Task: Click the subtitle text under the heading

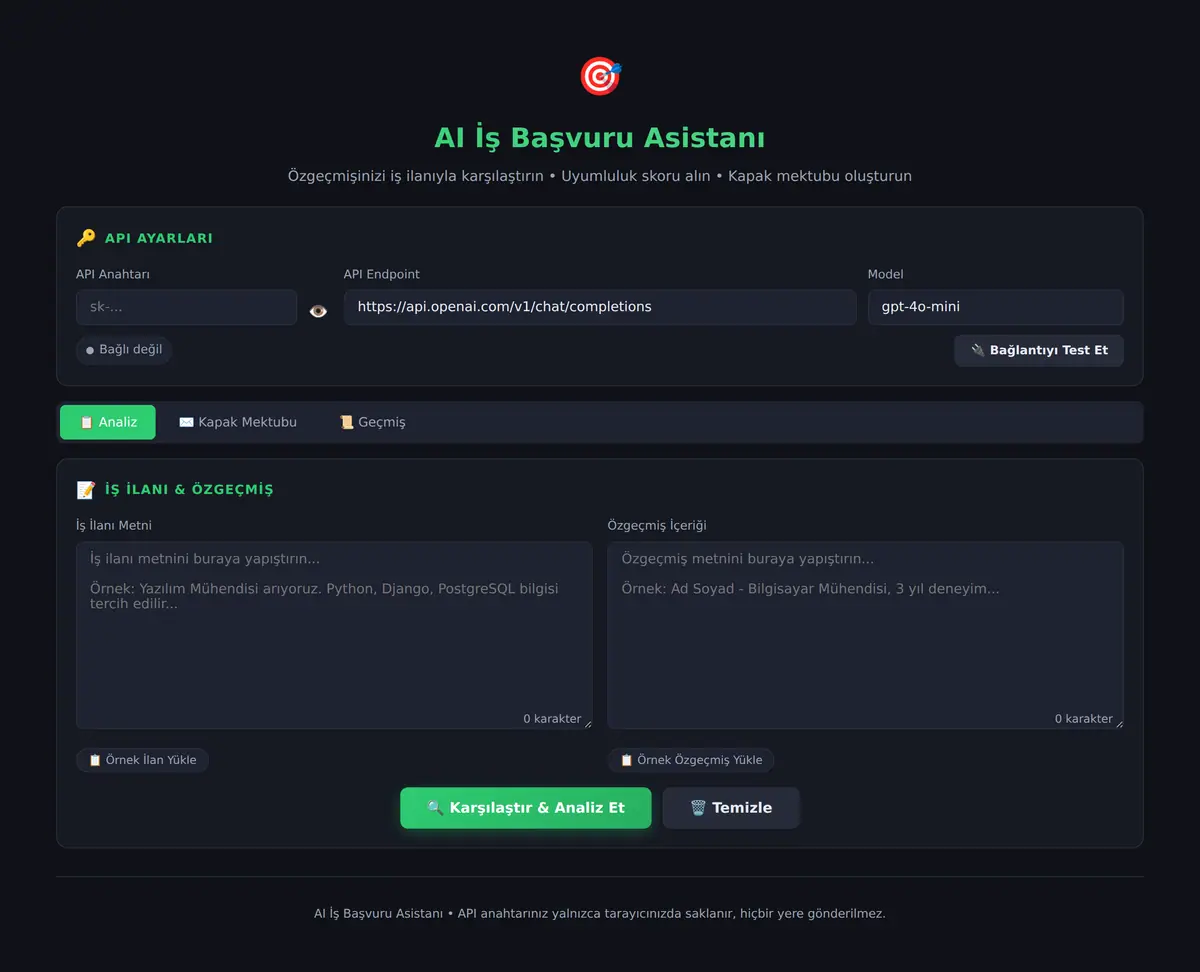Action: click(600, 176)
